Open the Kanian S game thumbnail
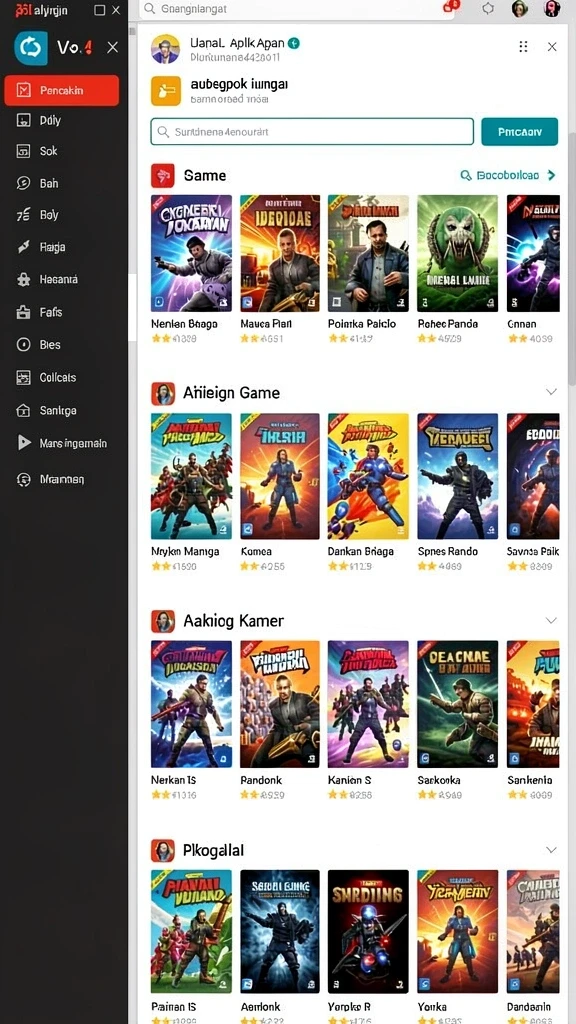This screenshot has height=1024, width=576. click(368, 704)
